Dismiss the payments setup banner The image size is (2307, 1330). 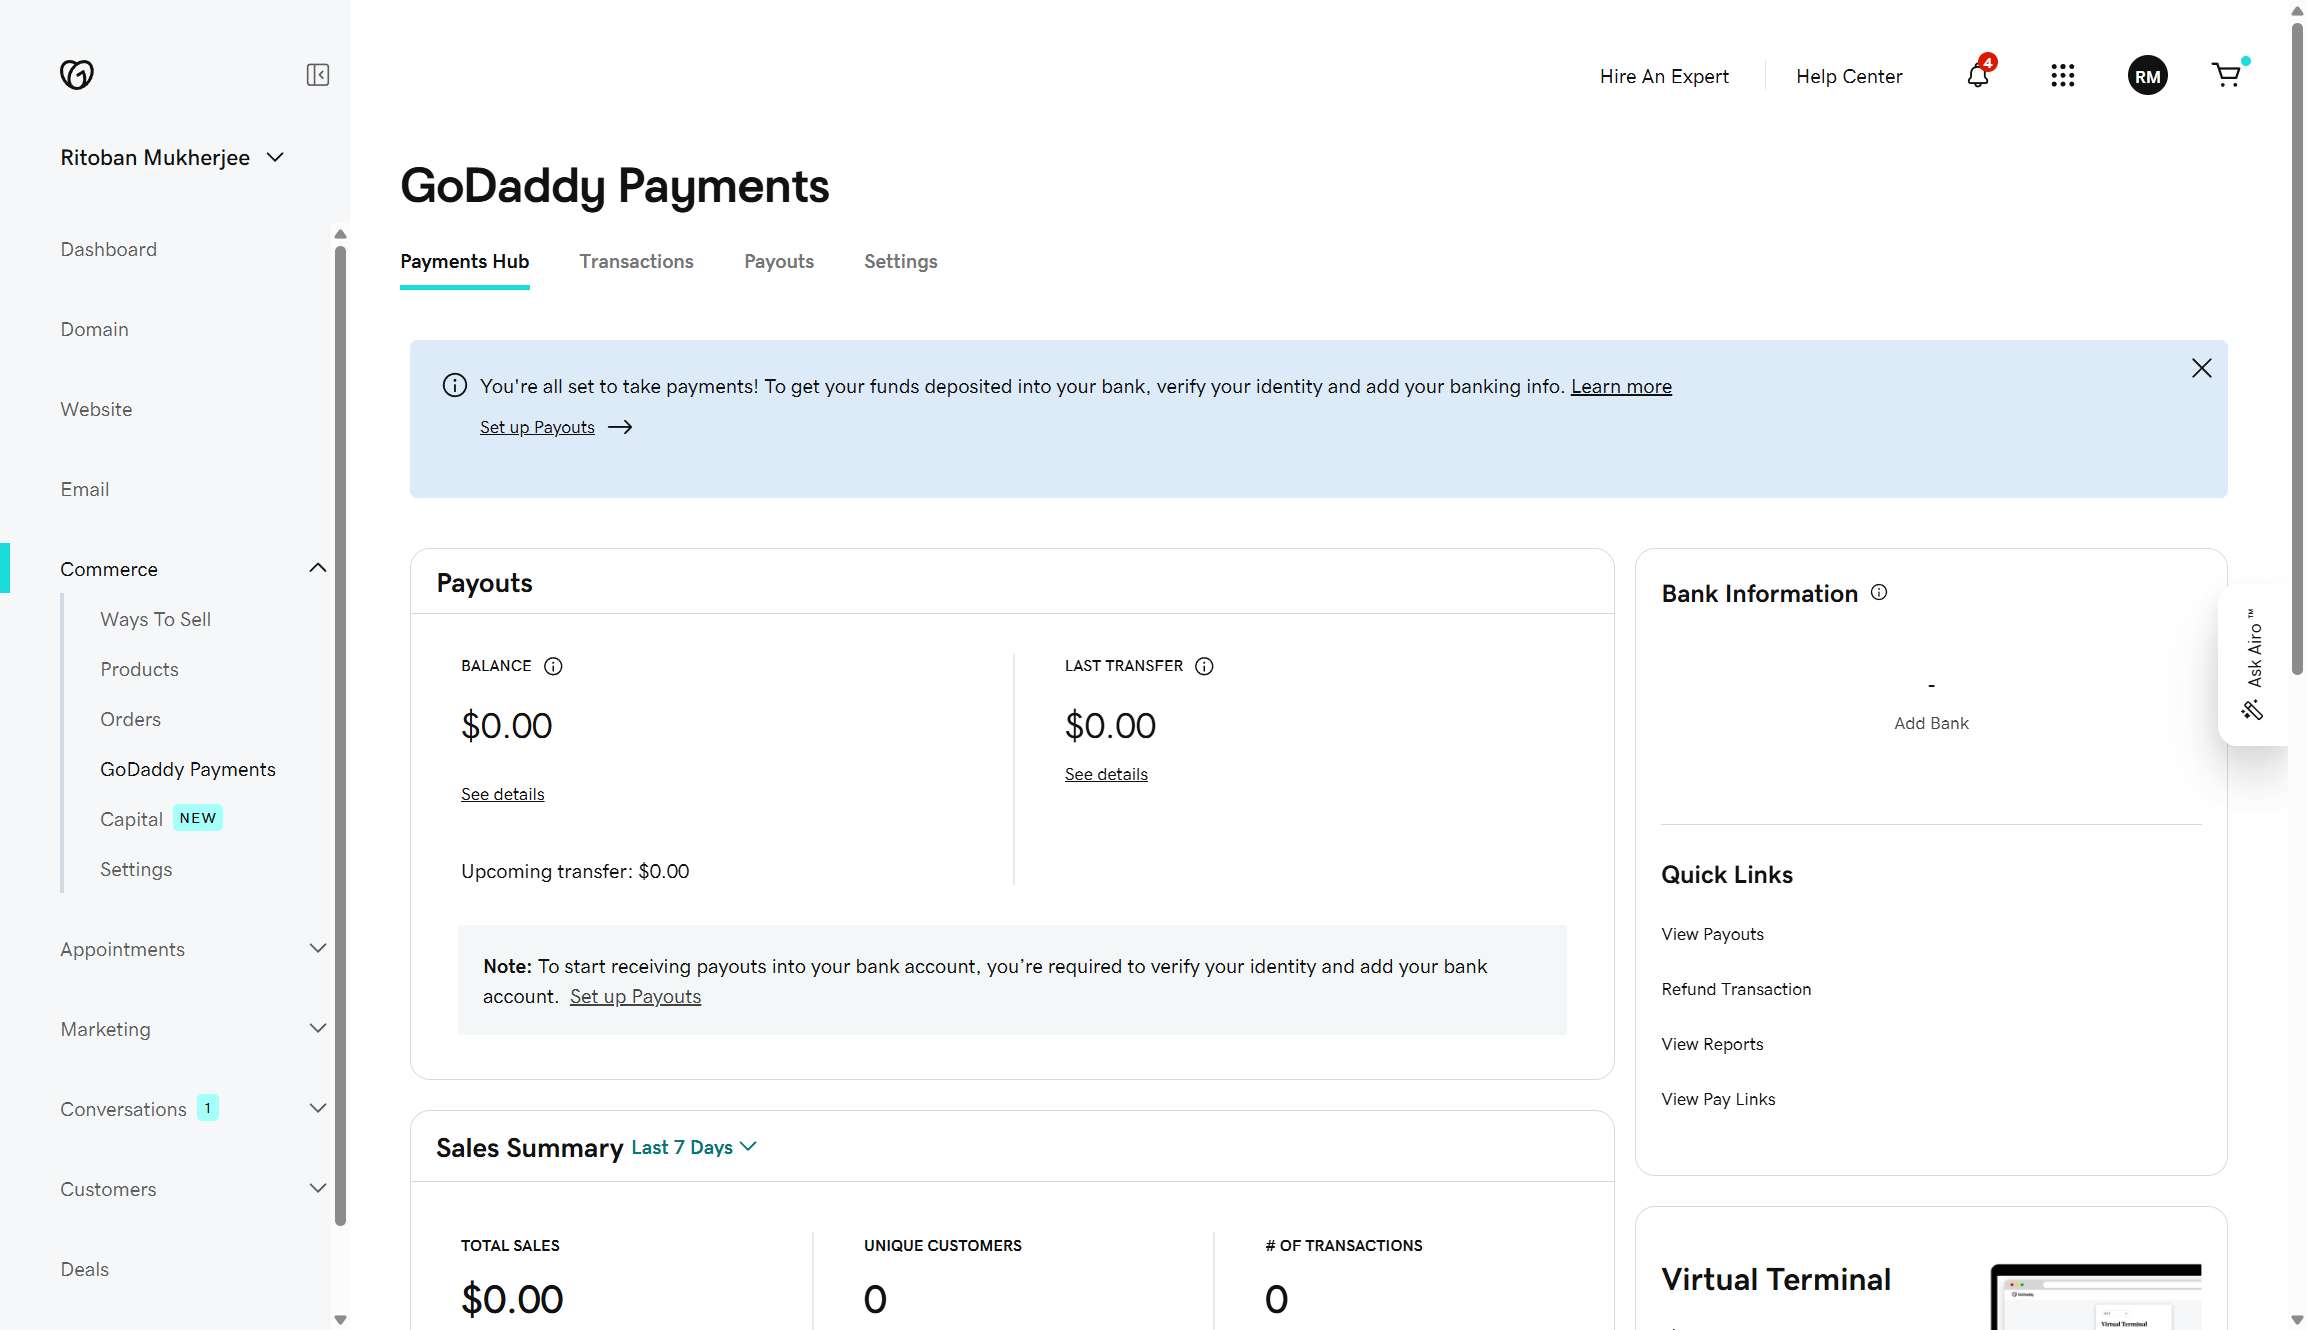tap(2201, 368)
